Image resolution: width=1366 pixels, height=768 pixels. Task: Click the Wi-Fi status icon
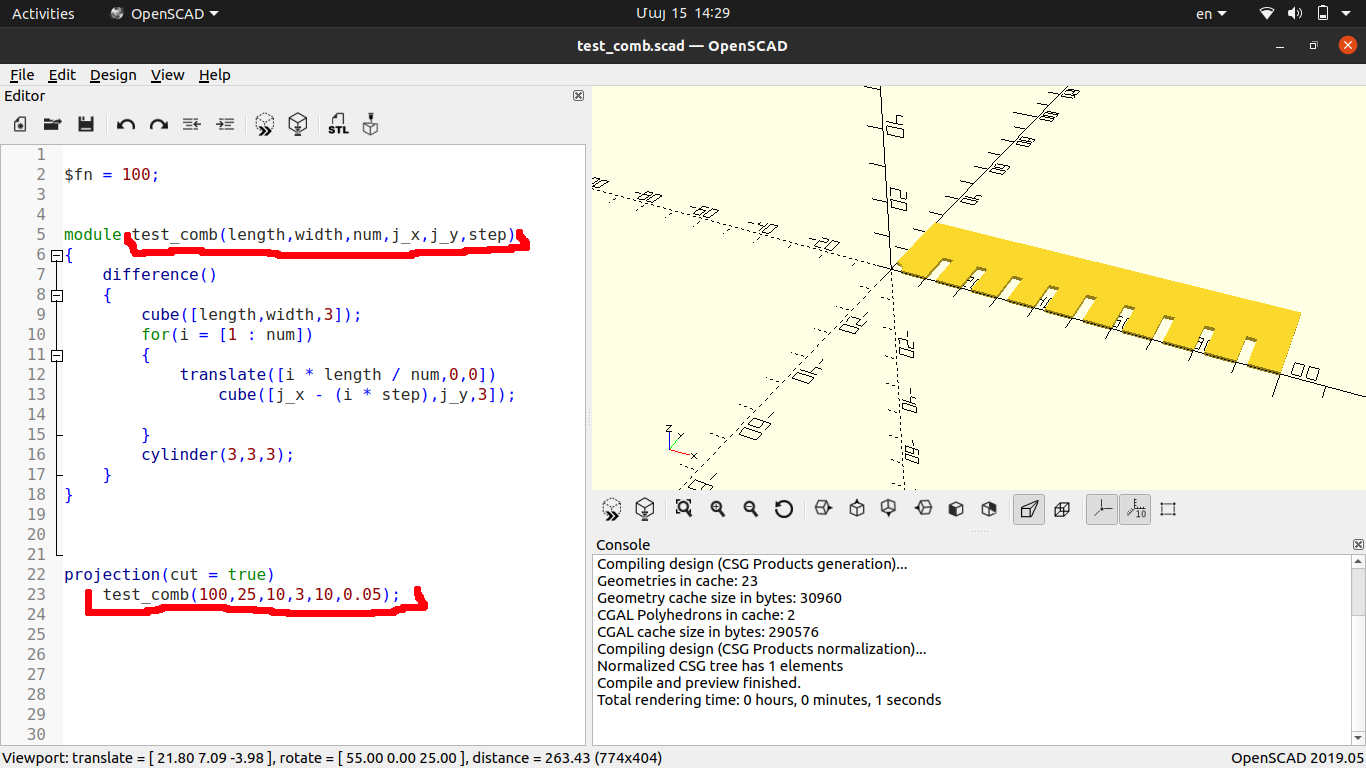[x=1267, y=13]
